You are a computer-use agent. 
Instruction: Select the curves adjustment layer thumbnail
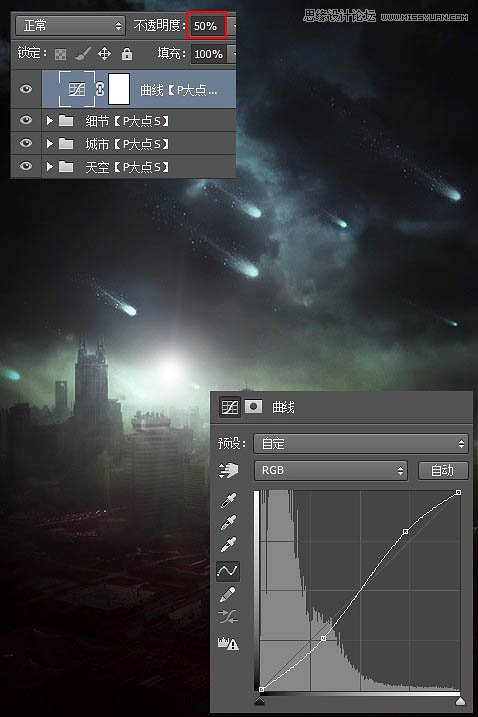[x=77, y=89]
